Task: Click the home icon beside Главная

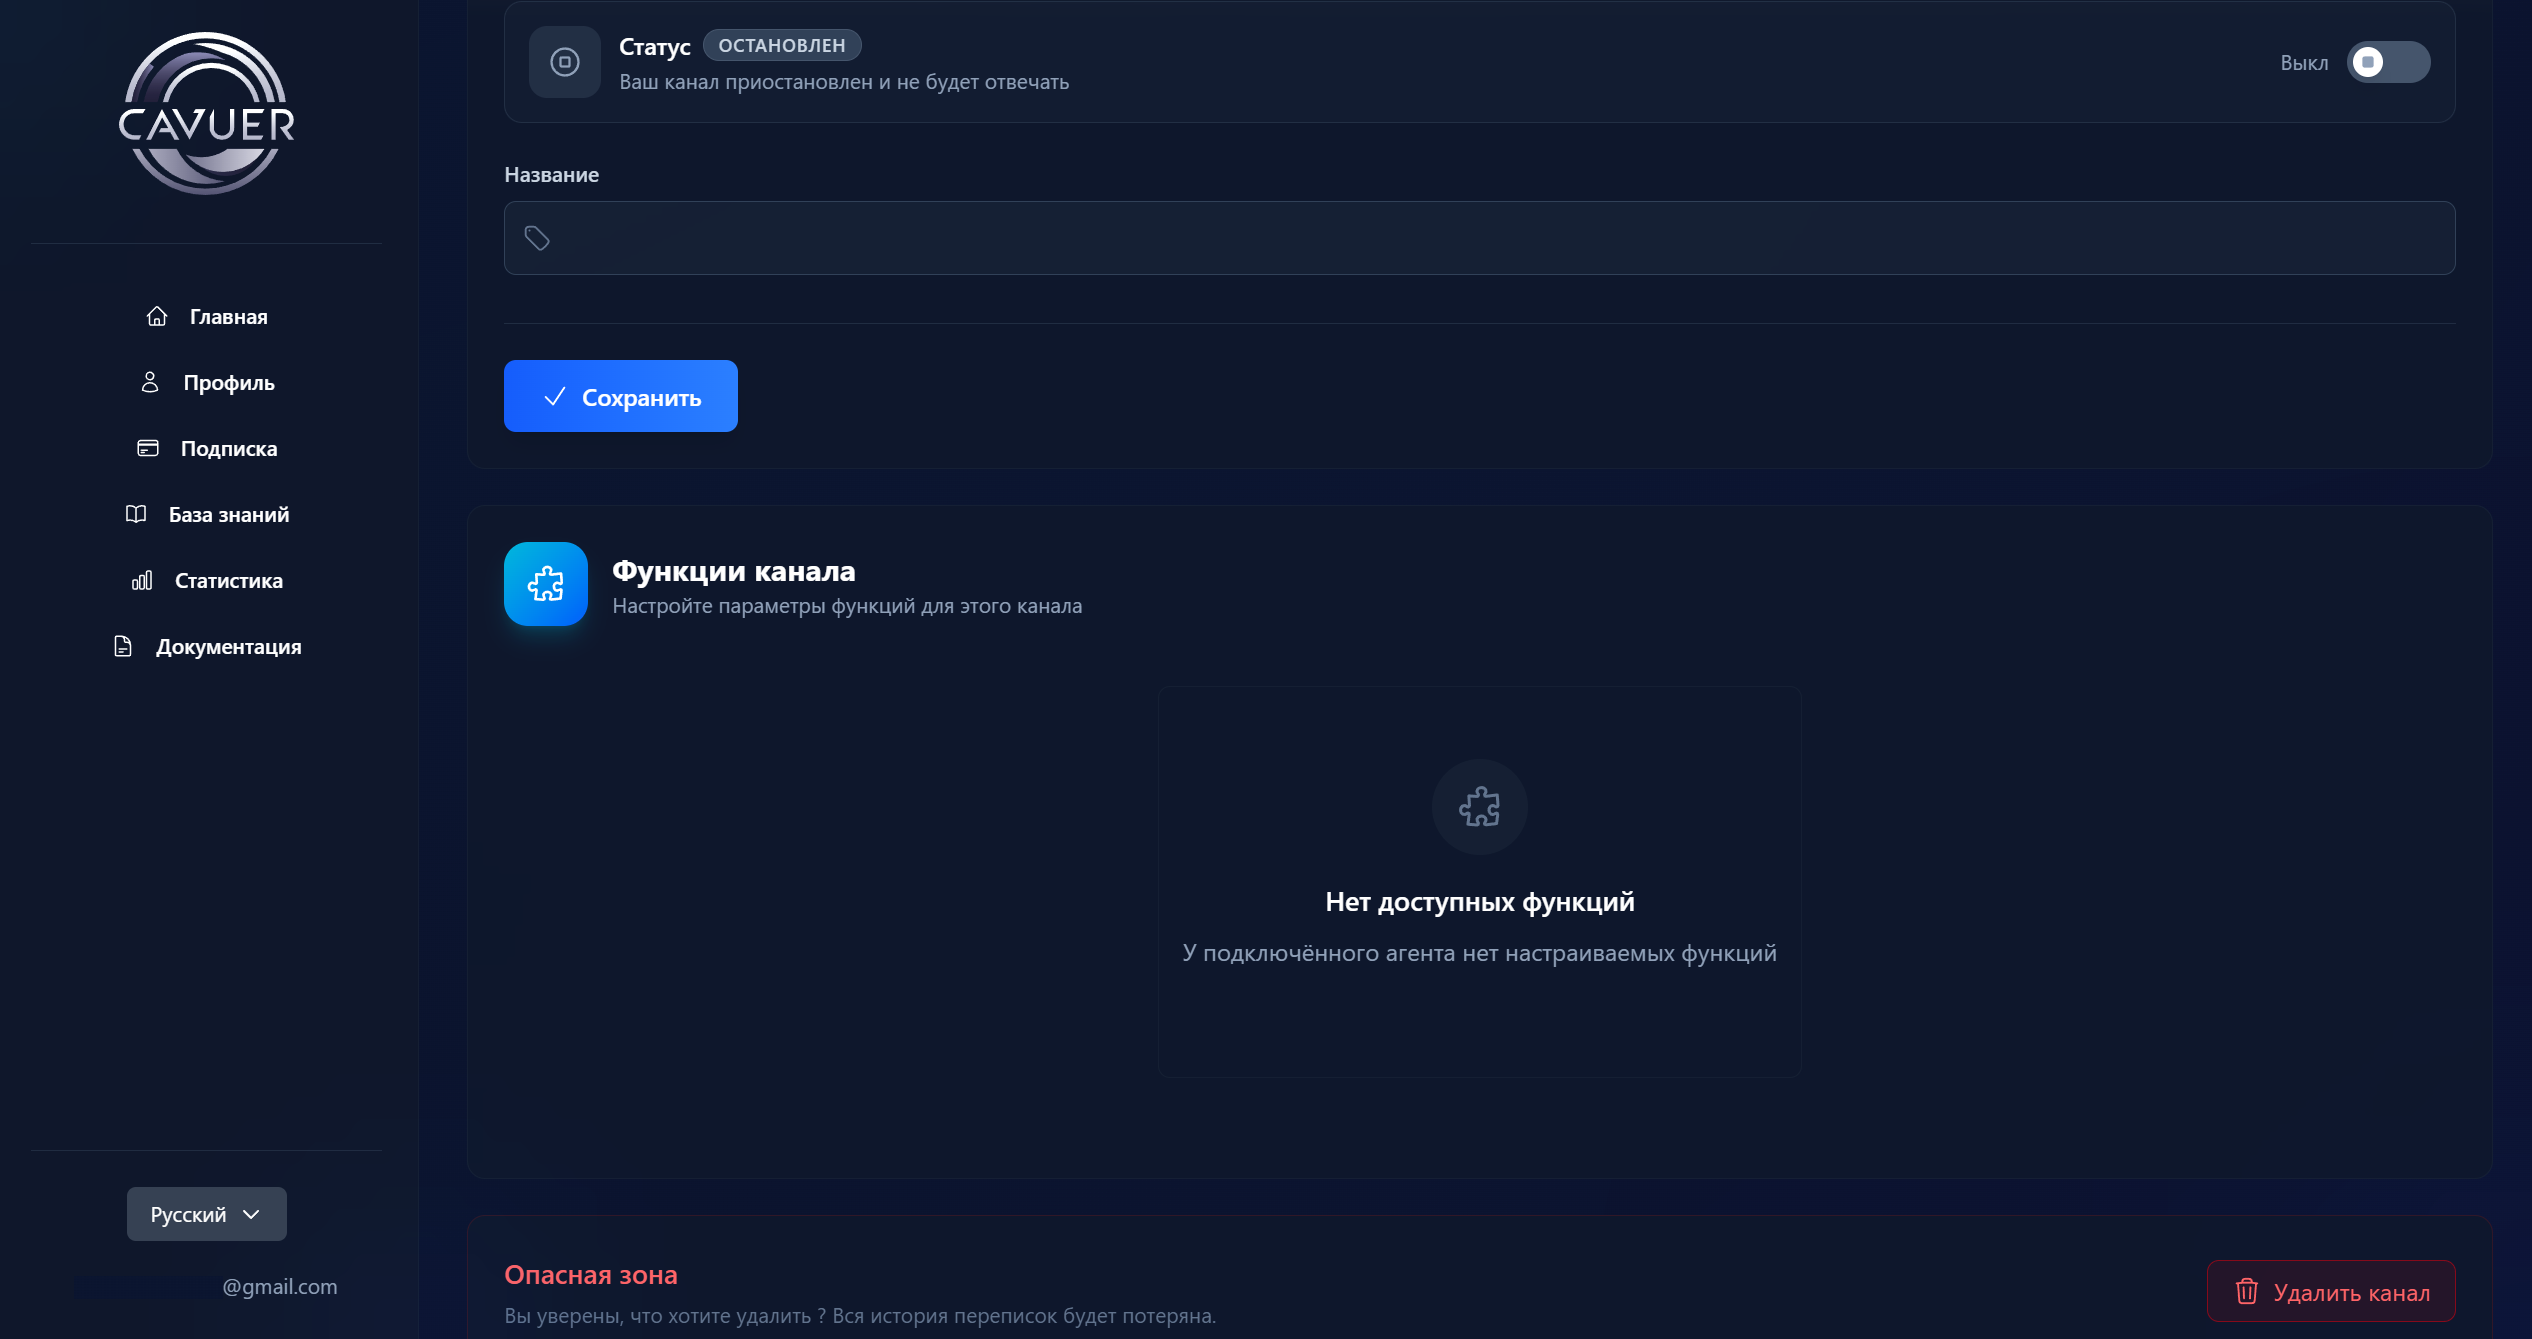Action: (157, 316)
